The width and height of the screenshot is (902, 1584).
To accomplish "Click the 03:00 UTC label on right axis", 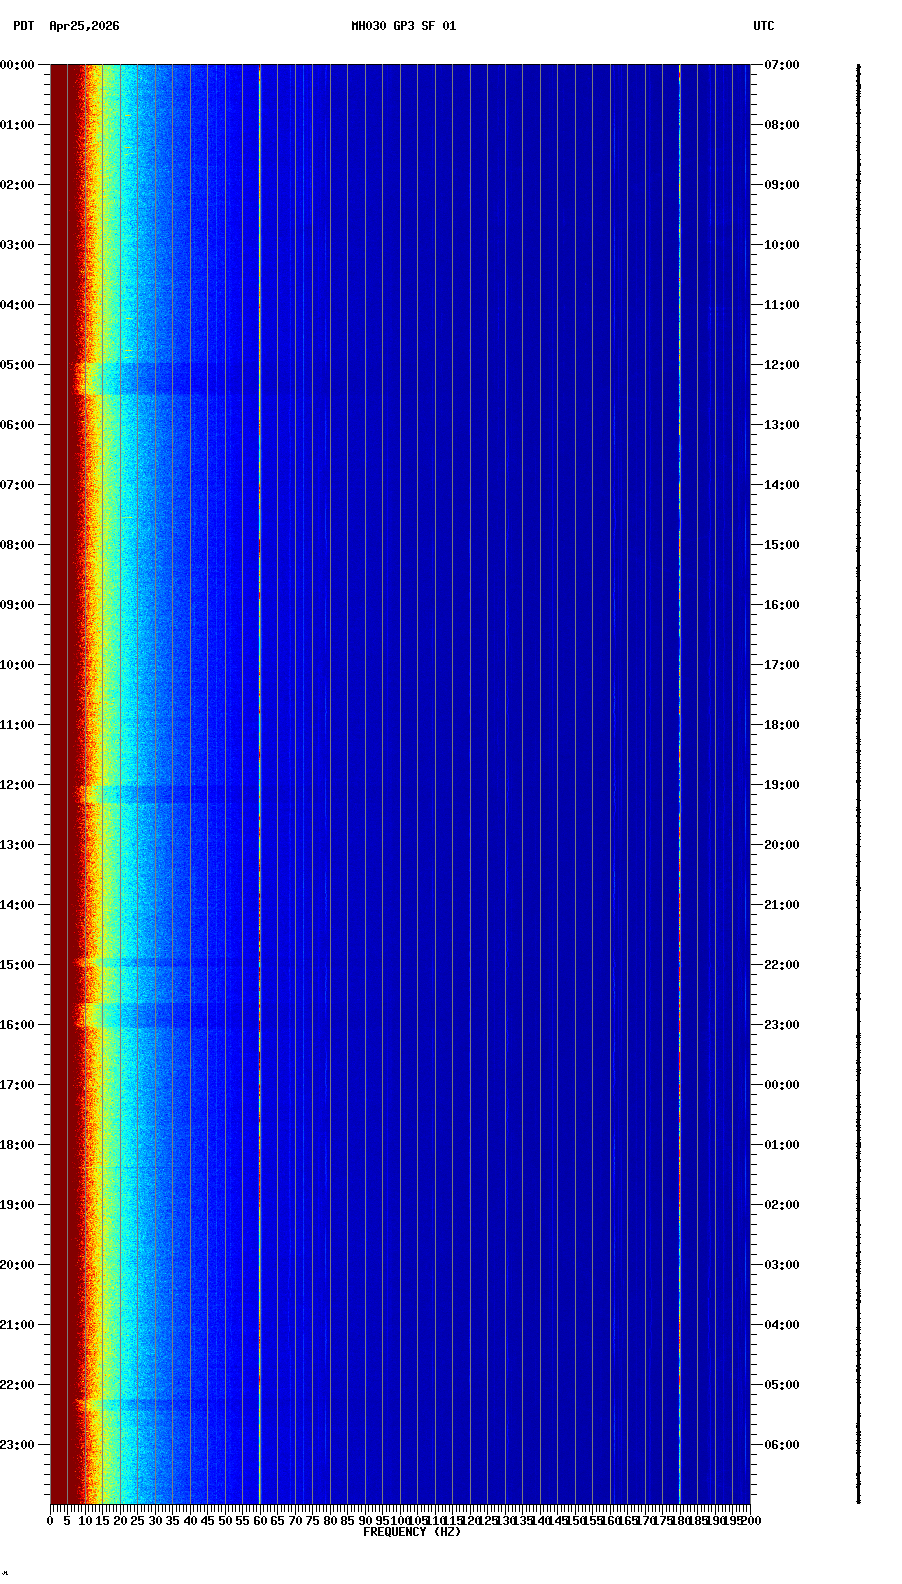I will click(x=782, y=1265).
